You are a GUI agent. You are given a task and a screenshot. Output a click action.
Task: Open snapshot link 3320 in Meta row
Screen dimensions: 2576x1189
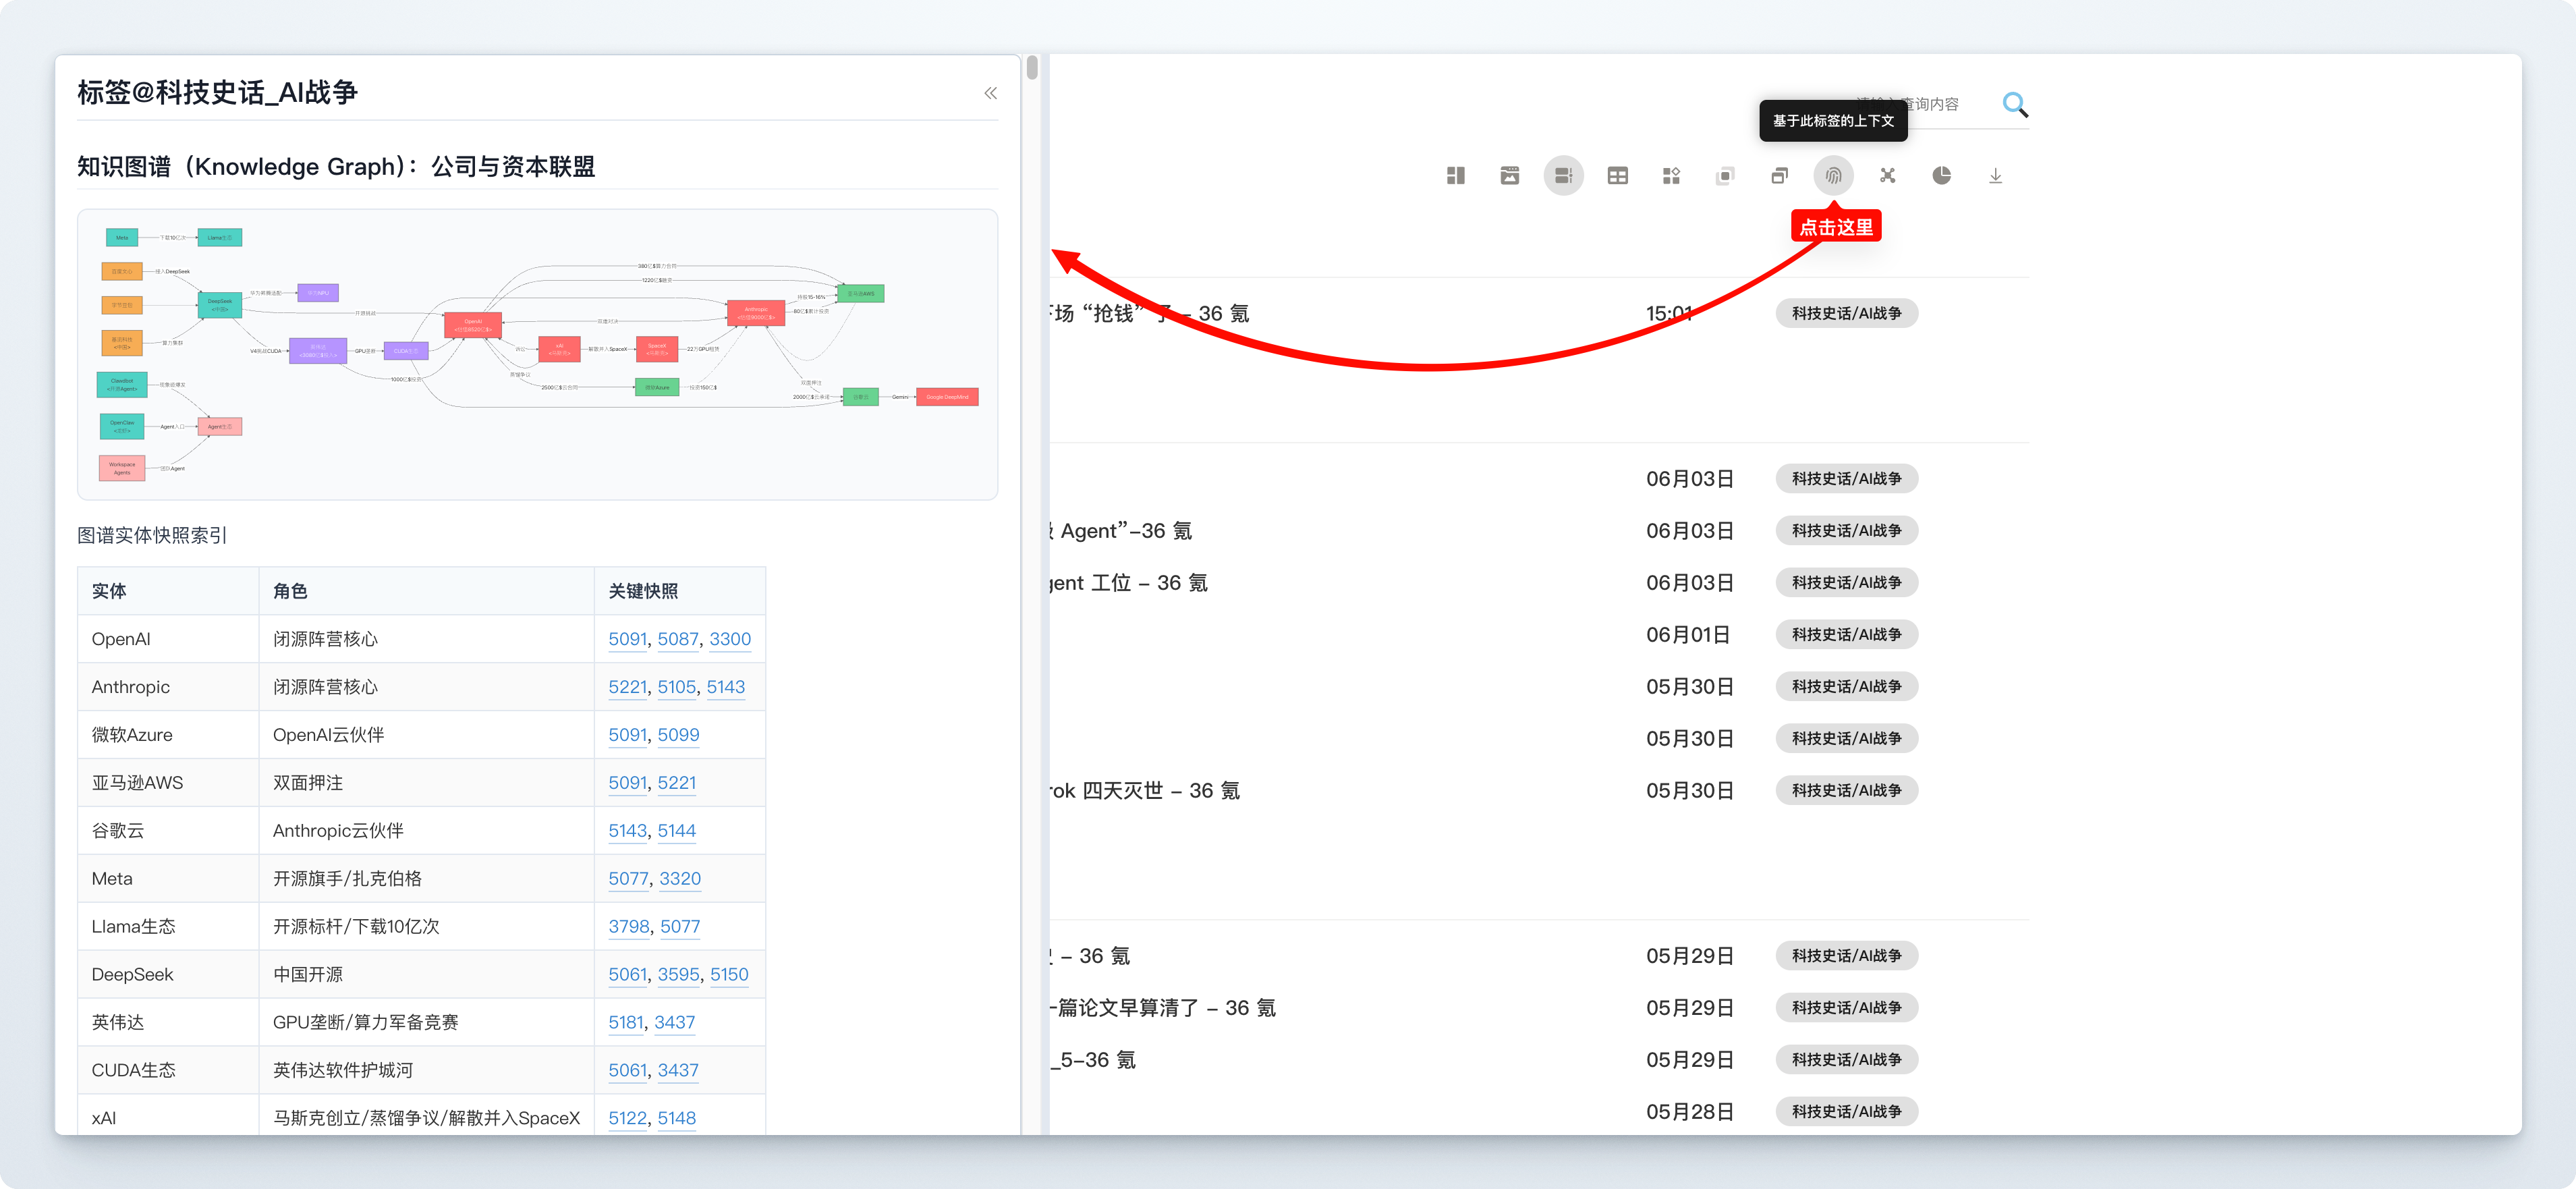pos(680,879)
